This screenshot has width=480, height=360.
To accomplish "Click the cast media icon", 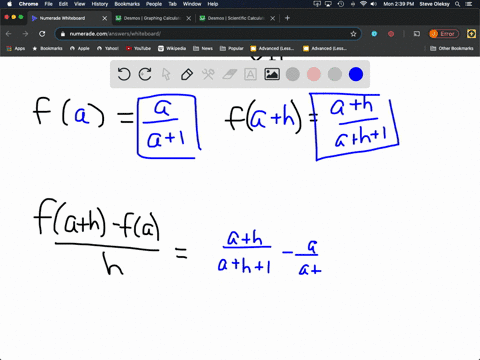I will coord(417,34).
